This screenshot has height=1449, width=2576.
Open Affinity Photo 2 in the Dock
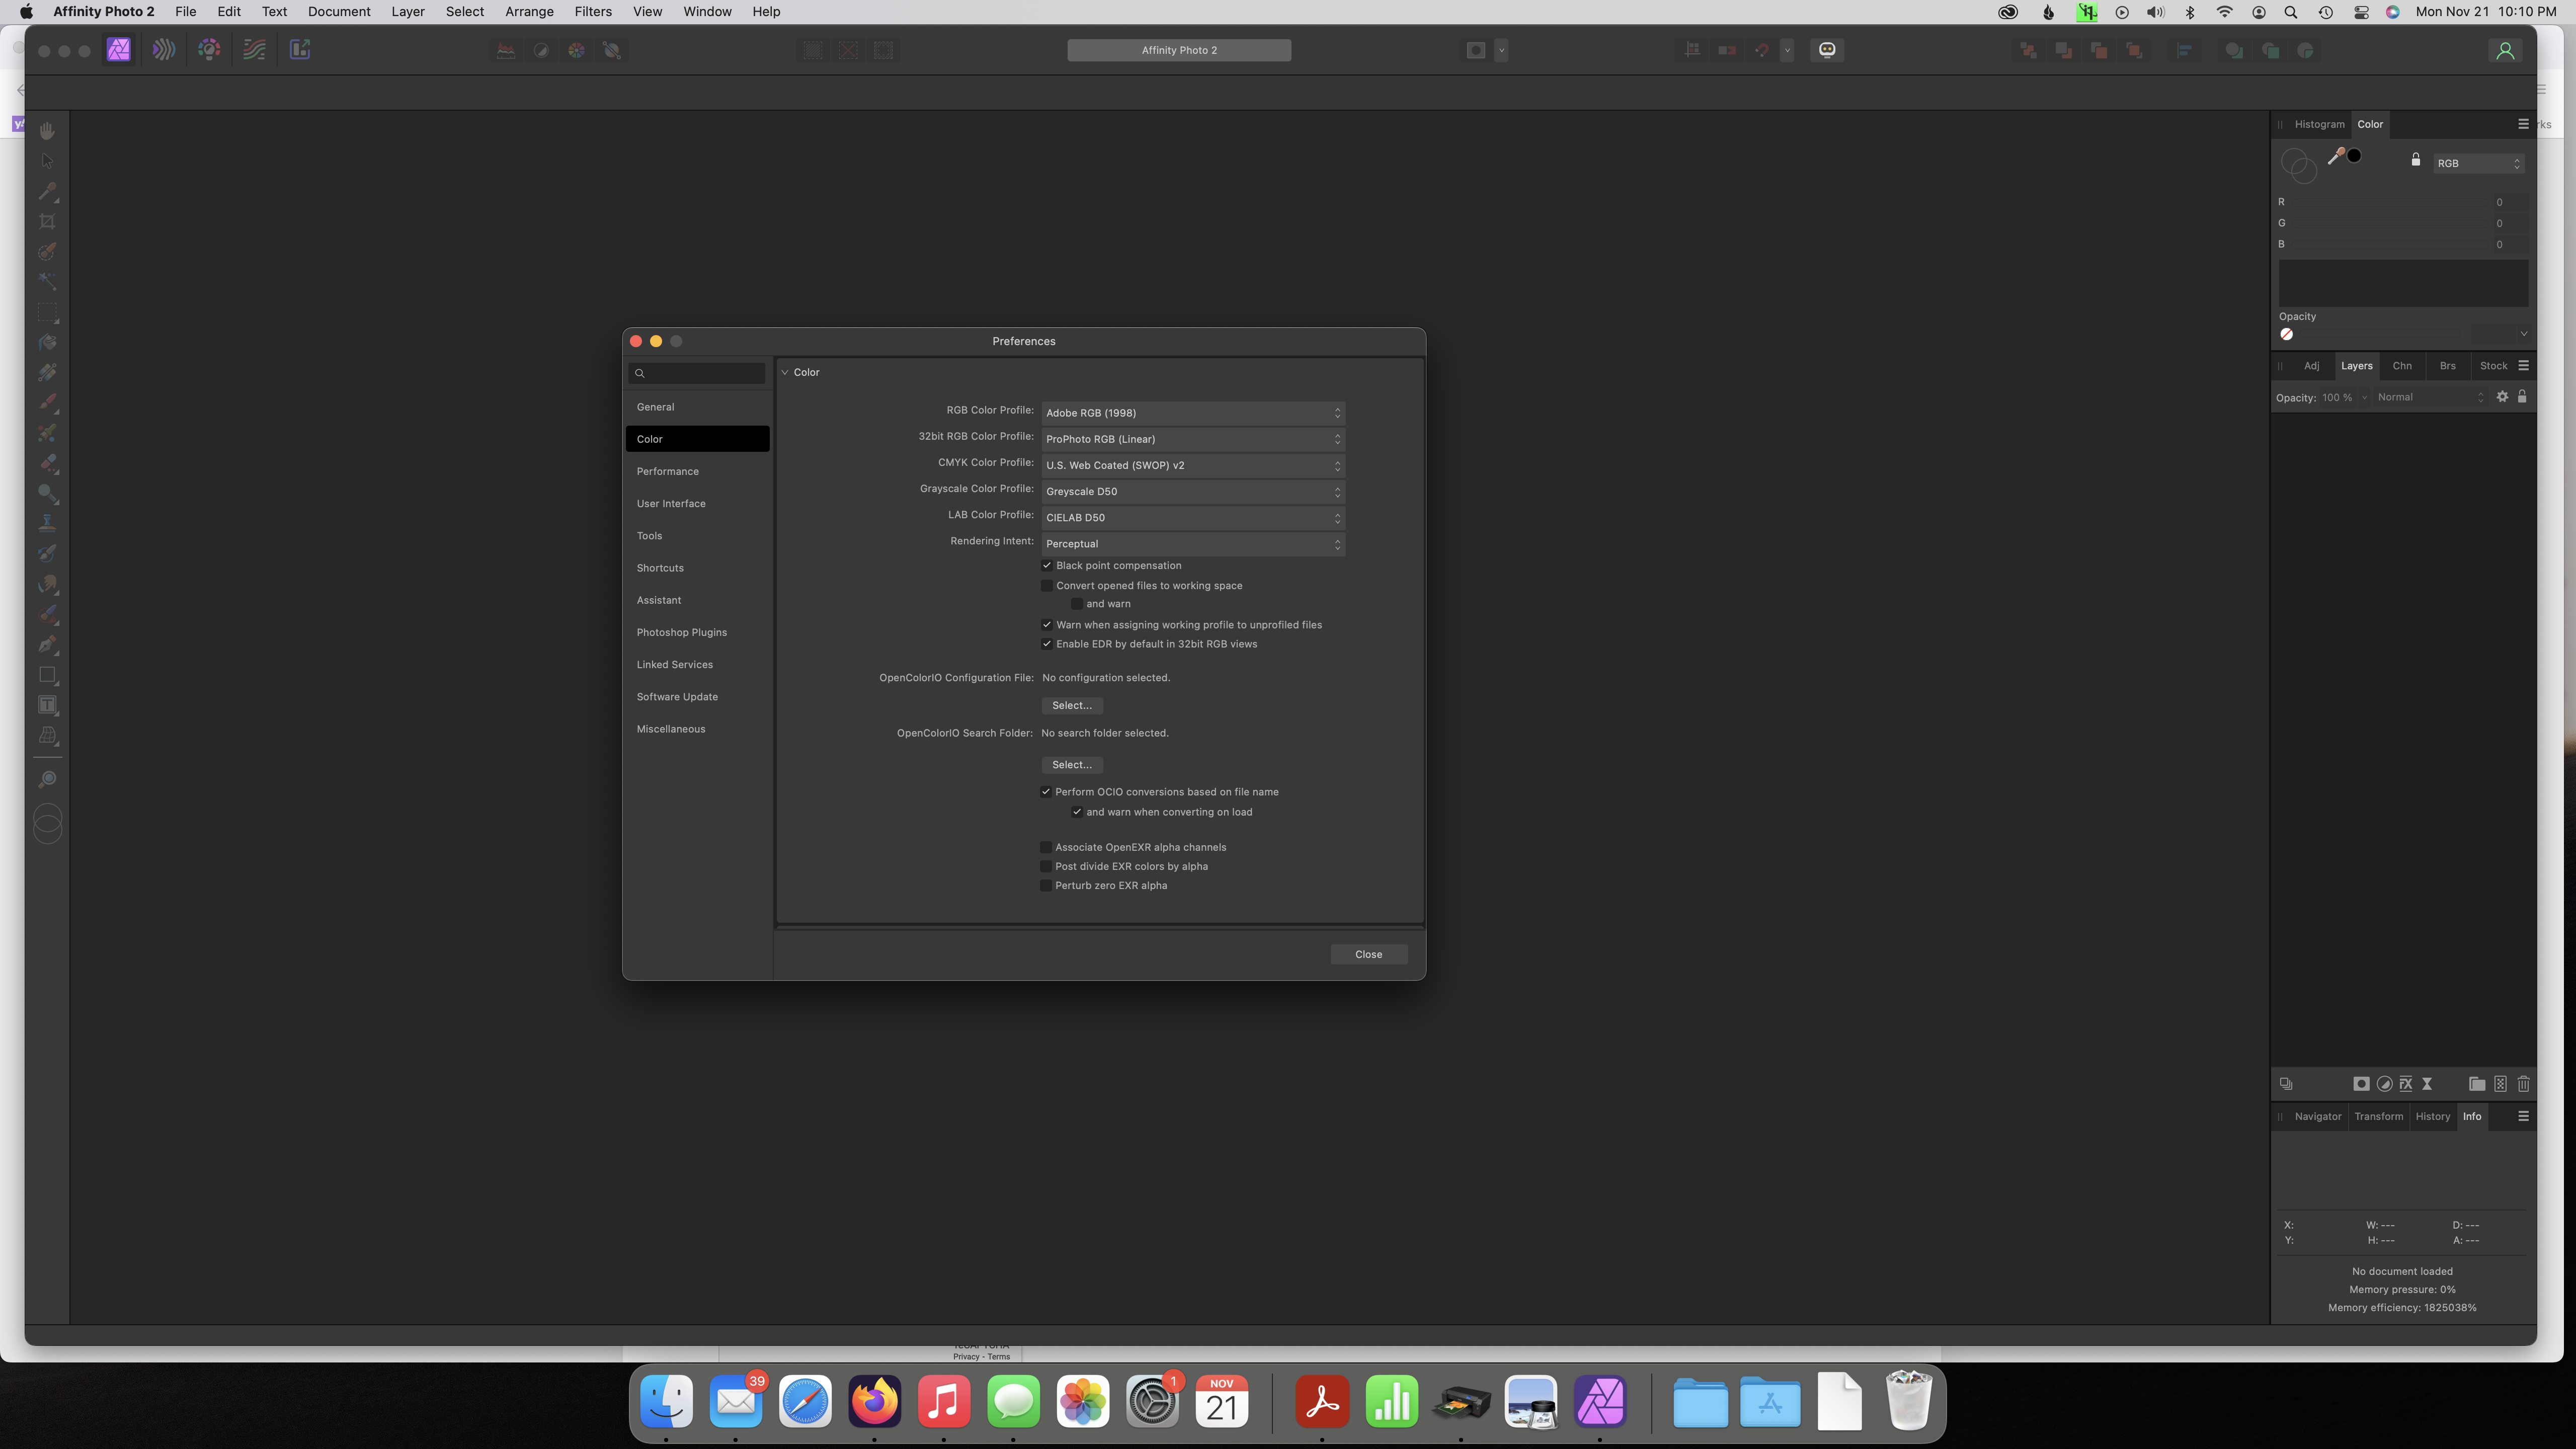coord(1600,1401)
